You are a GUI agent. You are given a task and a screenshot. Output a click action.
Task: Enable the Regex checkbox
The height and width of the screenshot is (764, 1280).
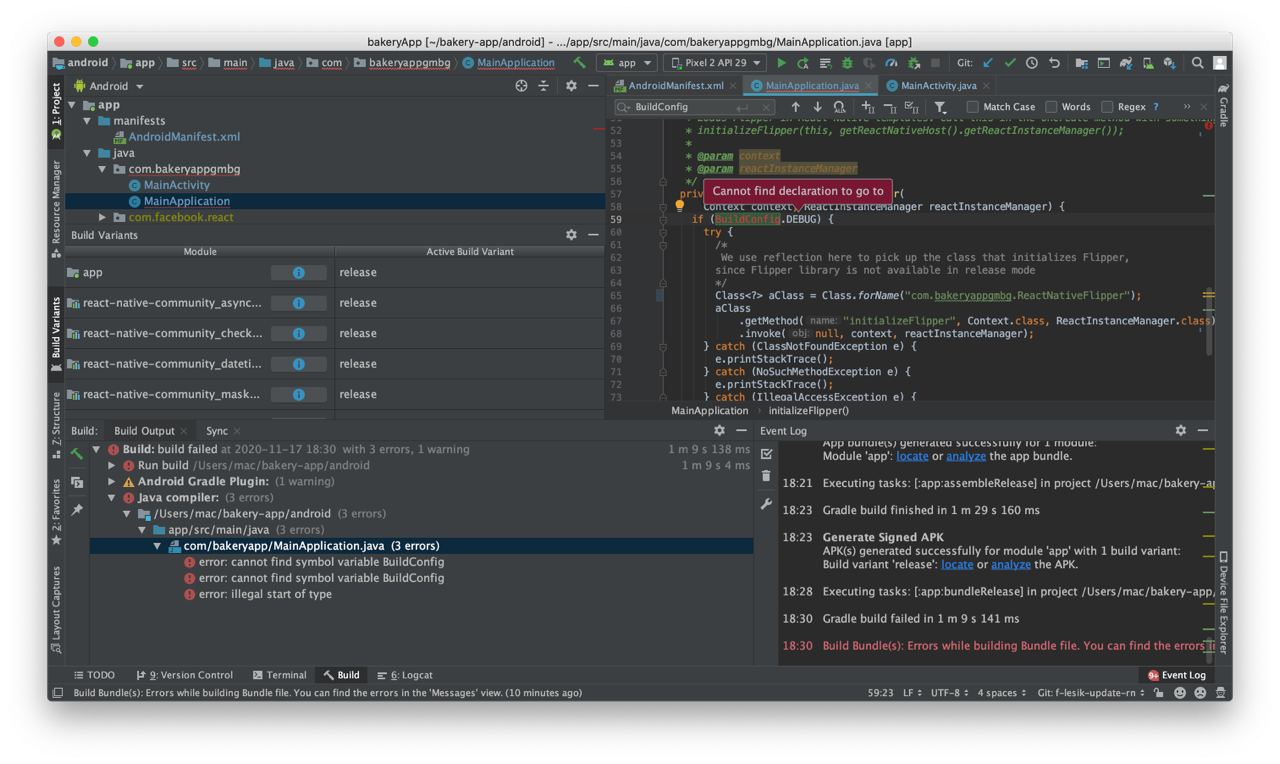pyautogui.click(x=1107, y=106)
